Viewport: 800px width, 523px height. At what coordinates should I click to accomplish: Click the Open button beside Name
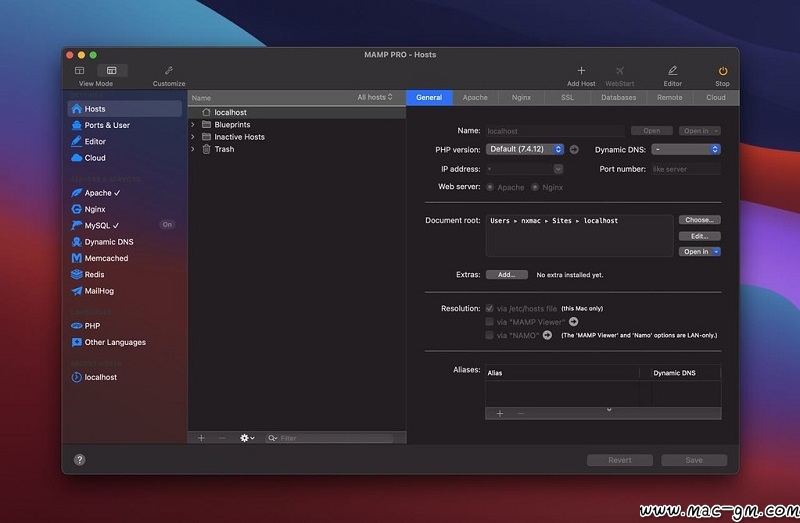pos(652,131)
